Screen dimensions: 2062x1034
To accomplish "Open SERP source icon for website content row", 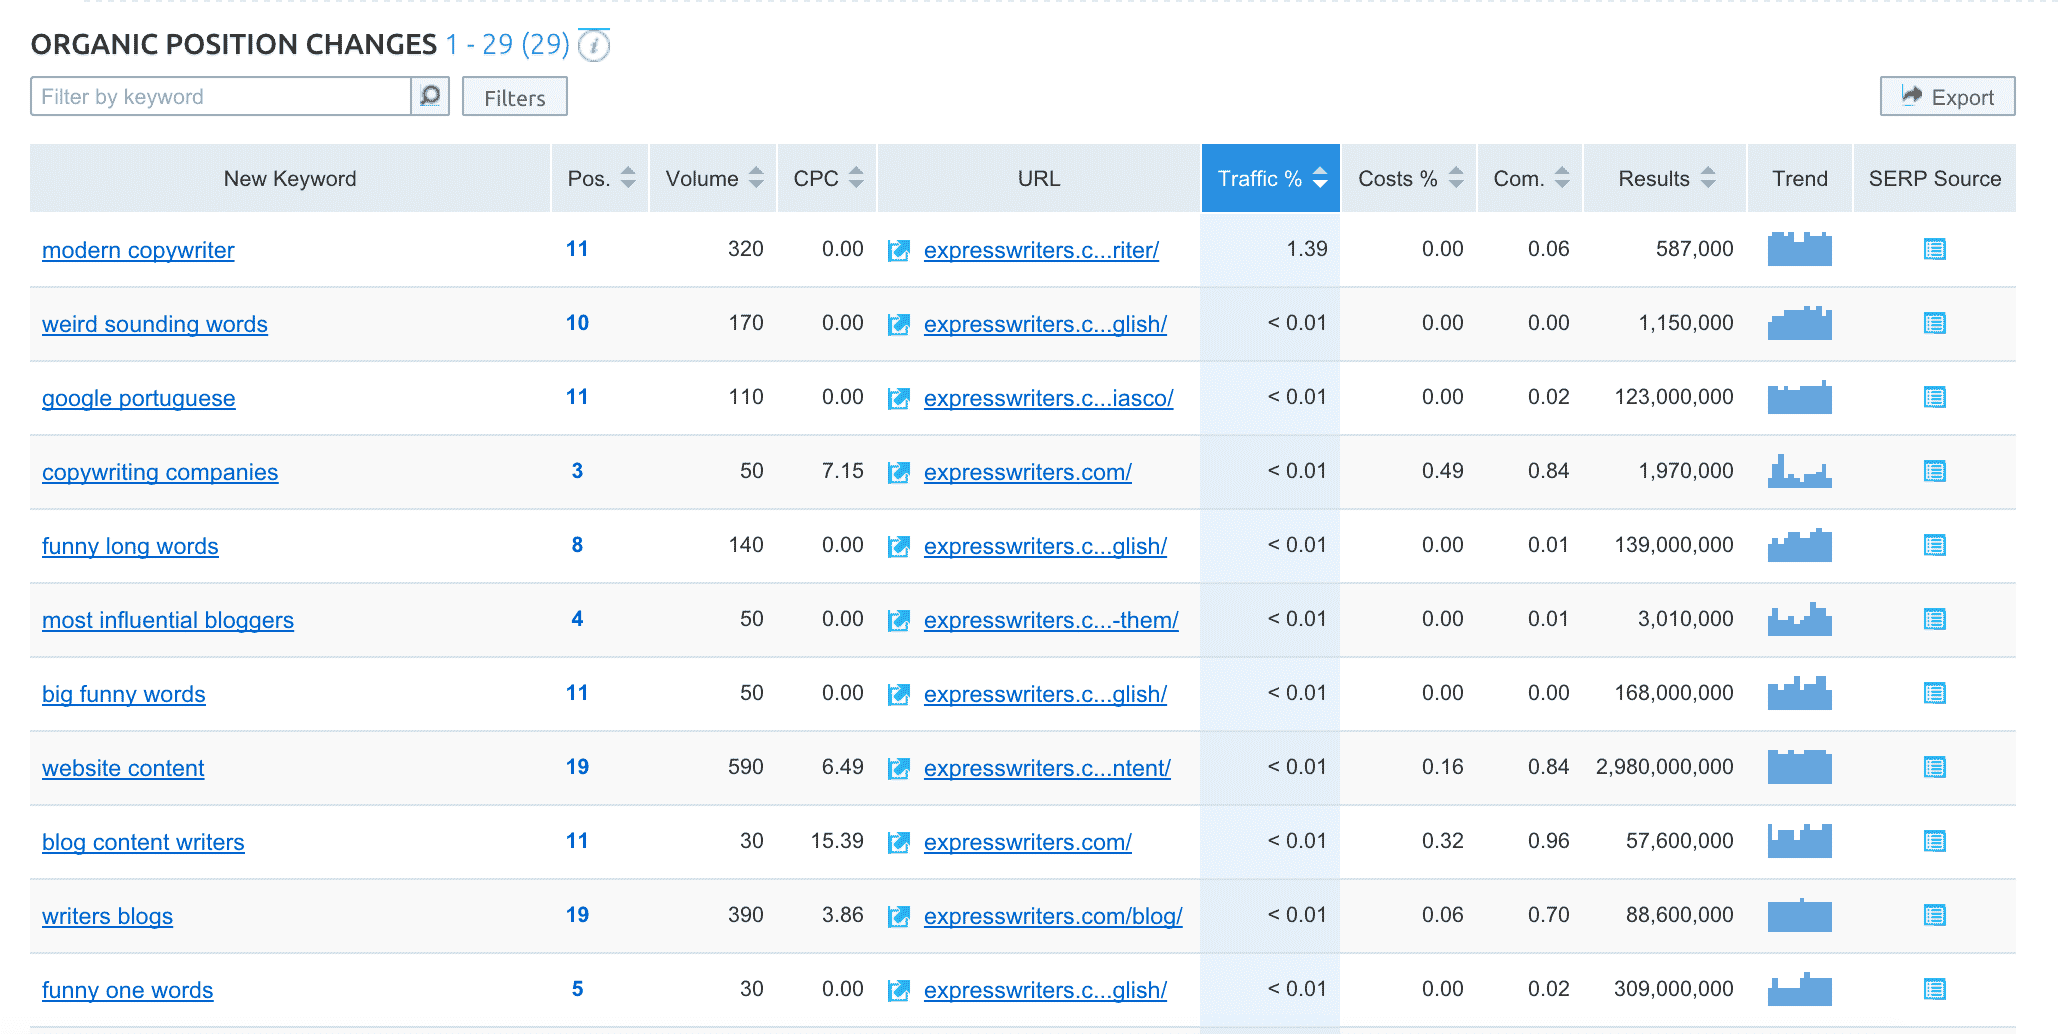I will tap(1934, 768).
